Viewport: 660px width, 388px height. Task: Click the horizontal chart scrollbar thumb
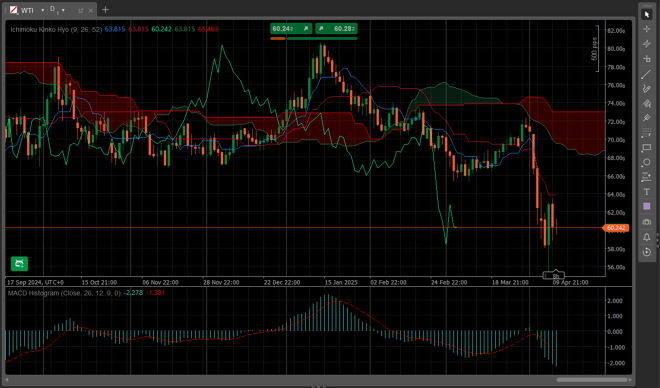(592, 380)
